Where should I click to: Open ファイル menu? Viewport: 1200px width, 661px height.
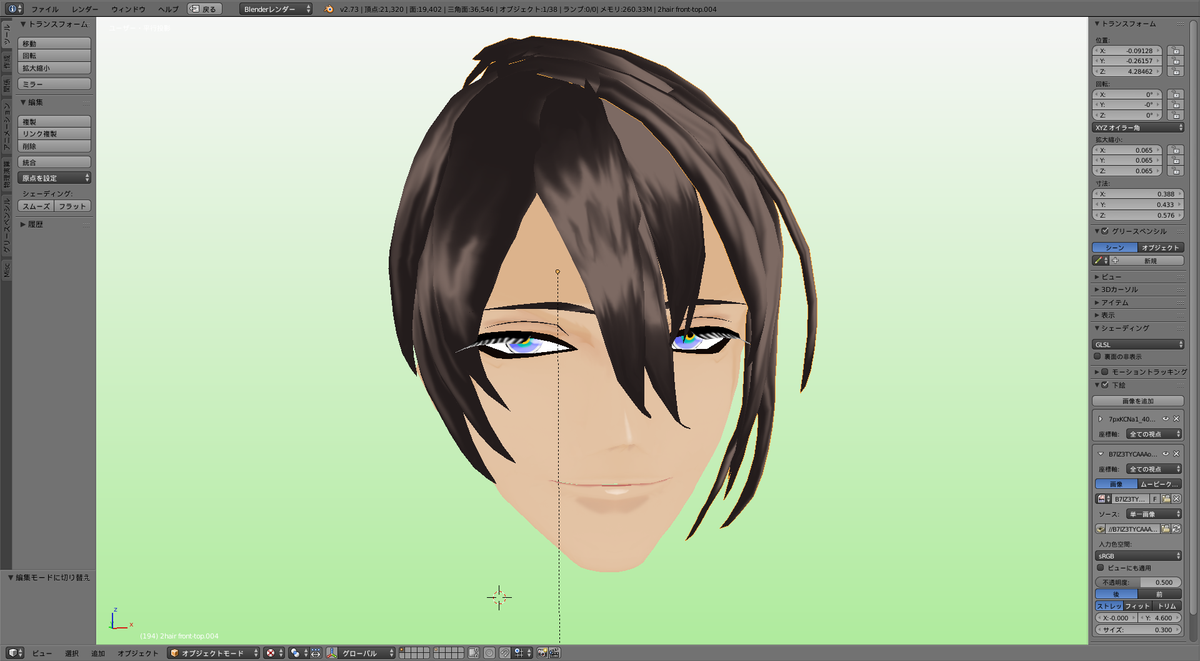(x=45, y=8)
